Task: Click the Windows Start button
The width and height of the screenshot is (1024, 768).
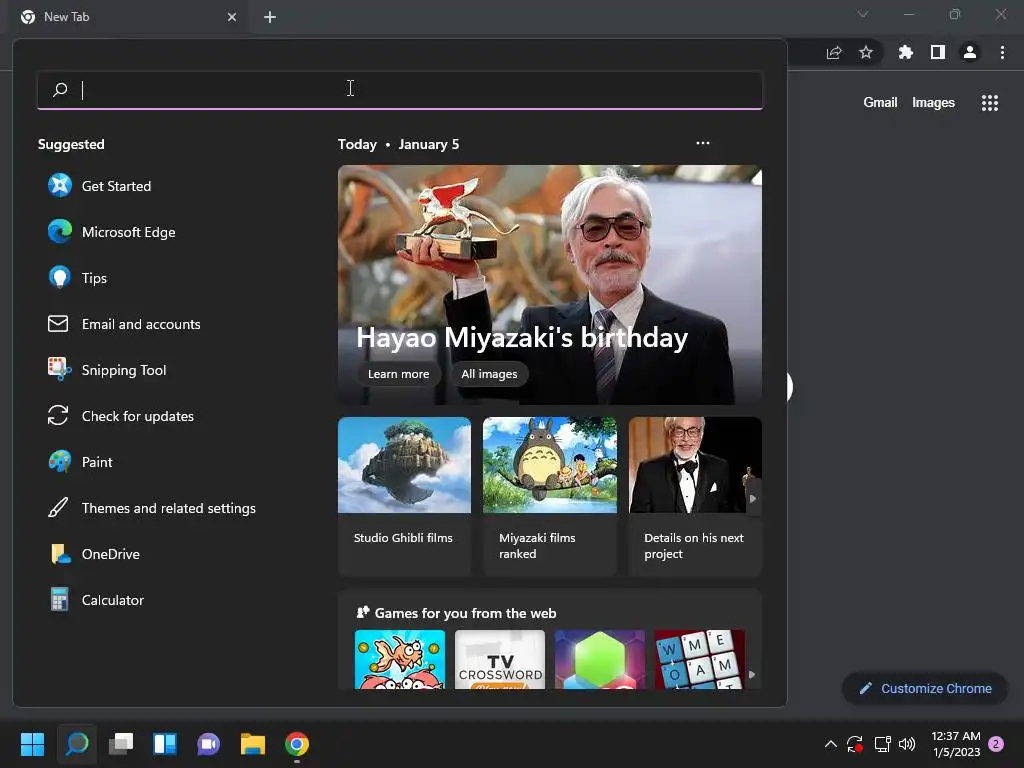Action: point(33,744)
